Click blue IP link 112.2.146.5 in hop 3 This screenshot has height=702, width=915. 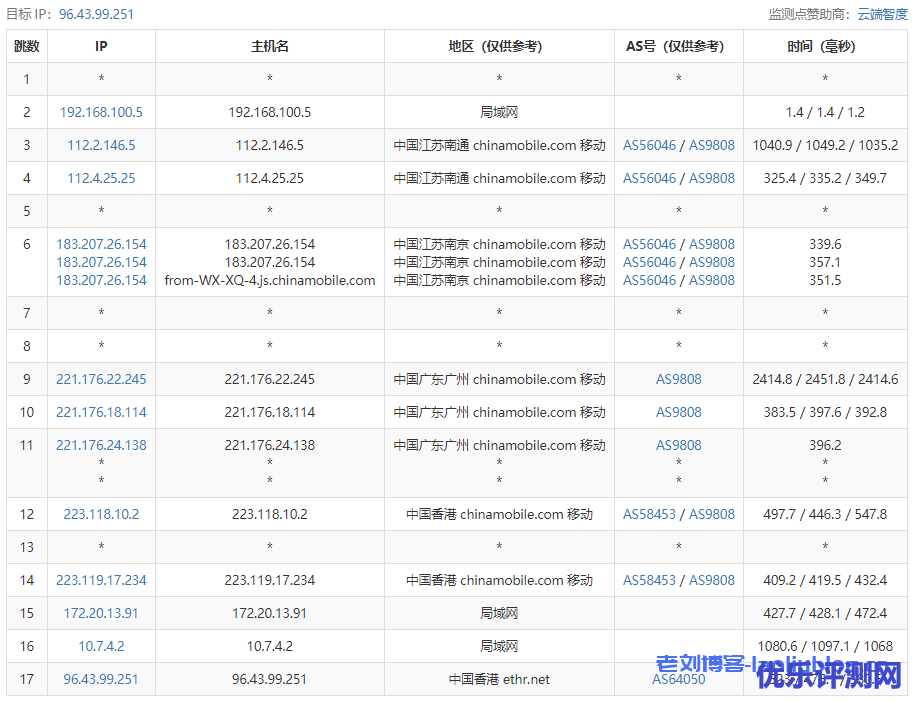tap(101, 145)
